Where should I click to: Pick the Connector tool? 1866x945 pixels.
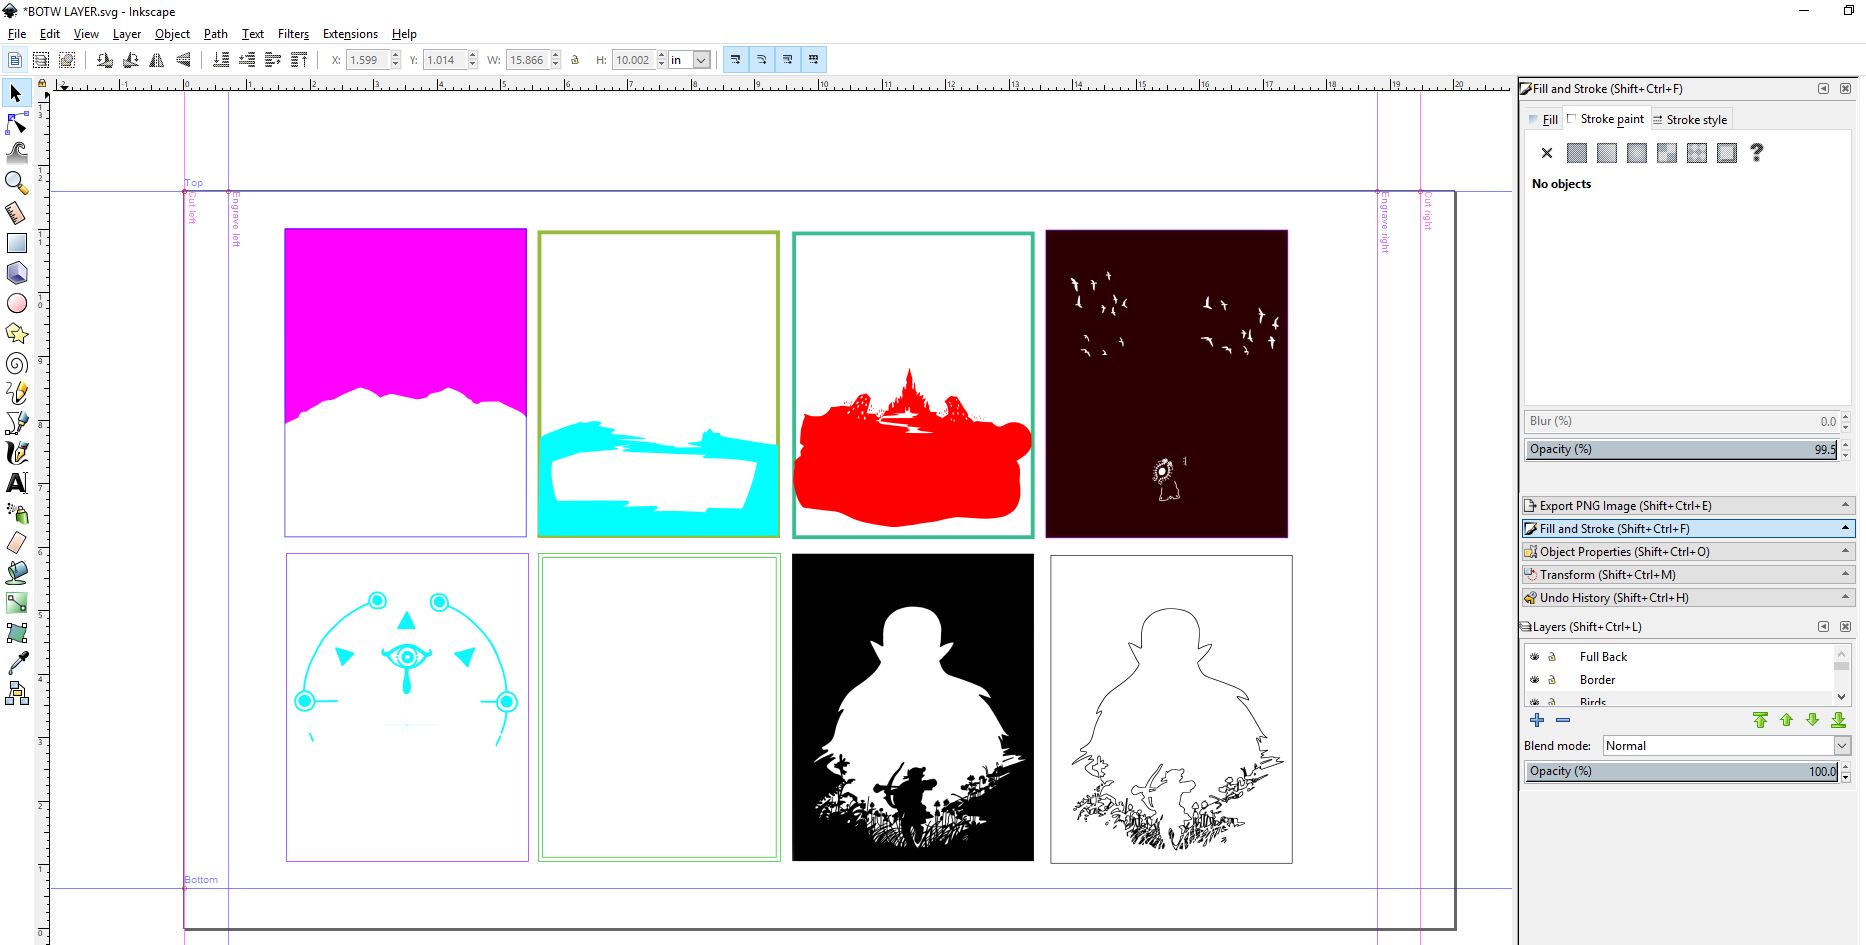pos(16,693)
